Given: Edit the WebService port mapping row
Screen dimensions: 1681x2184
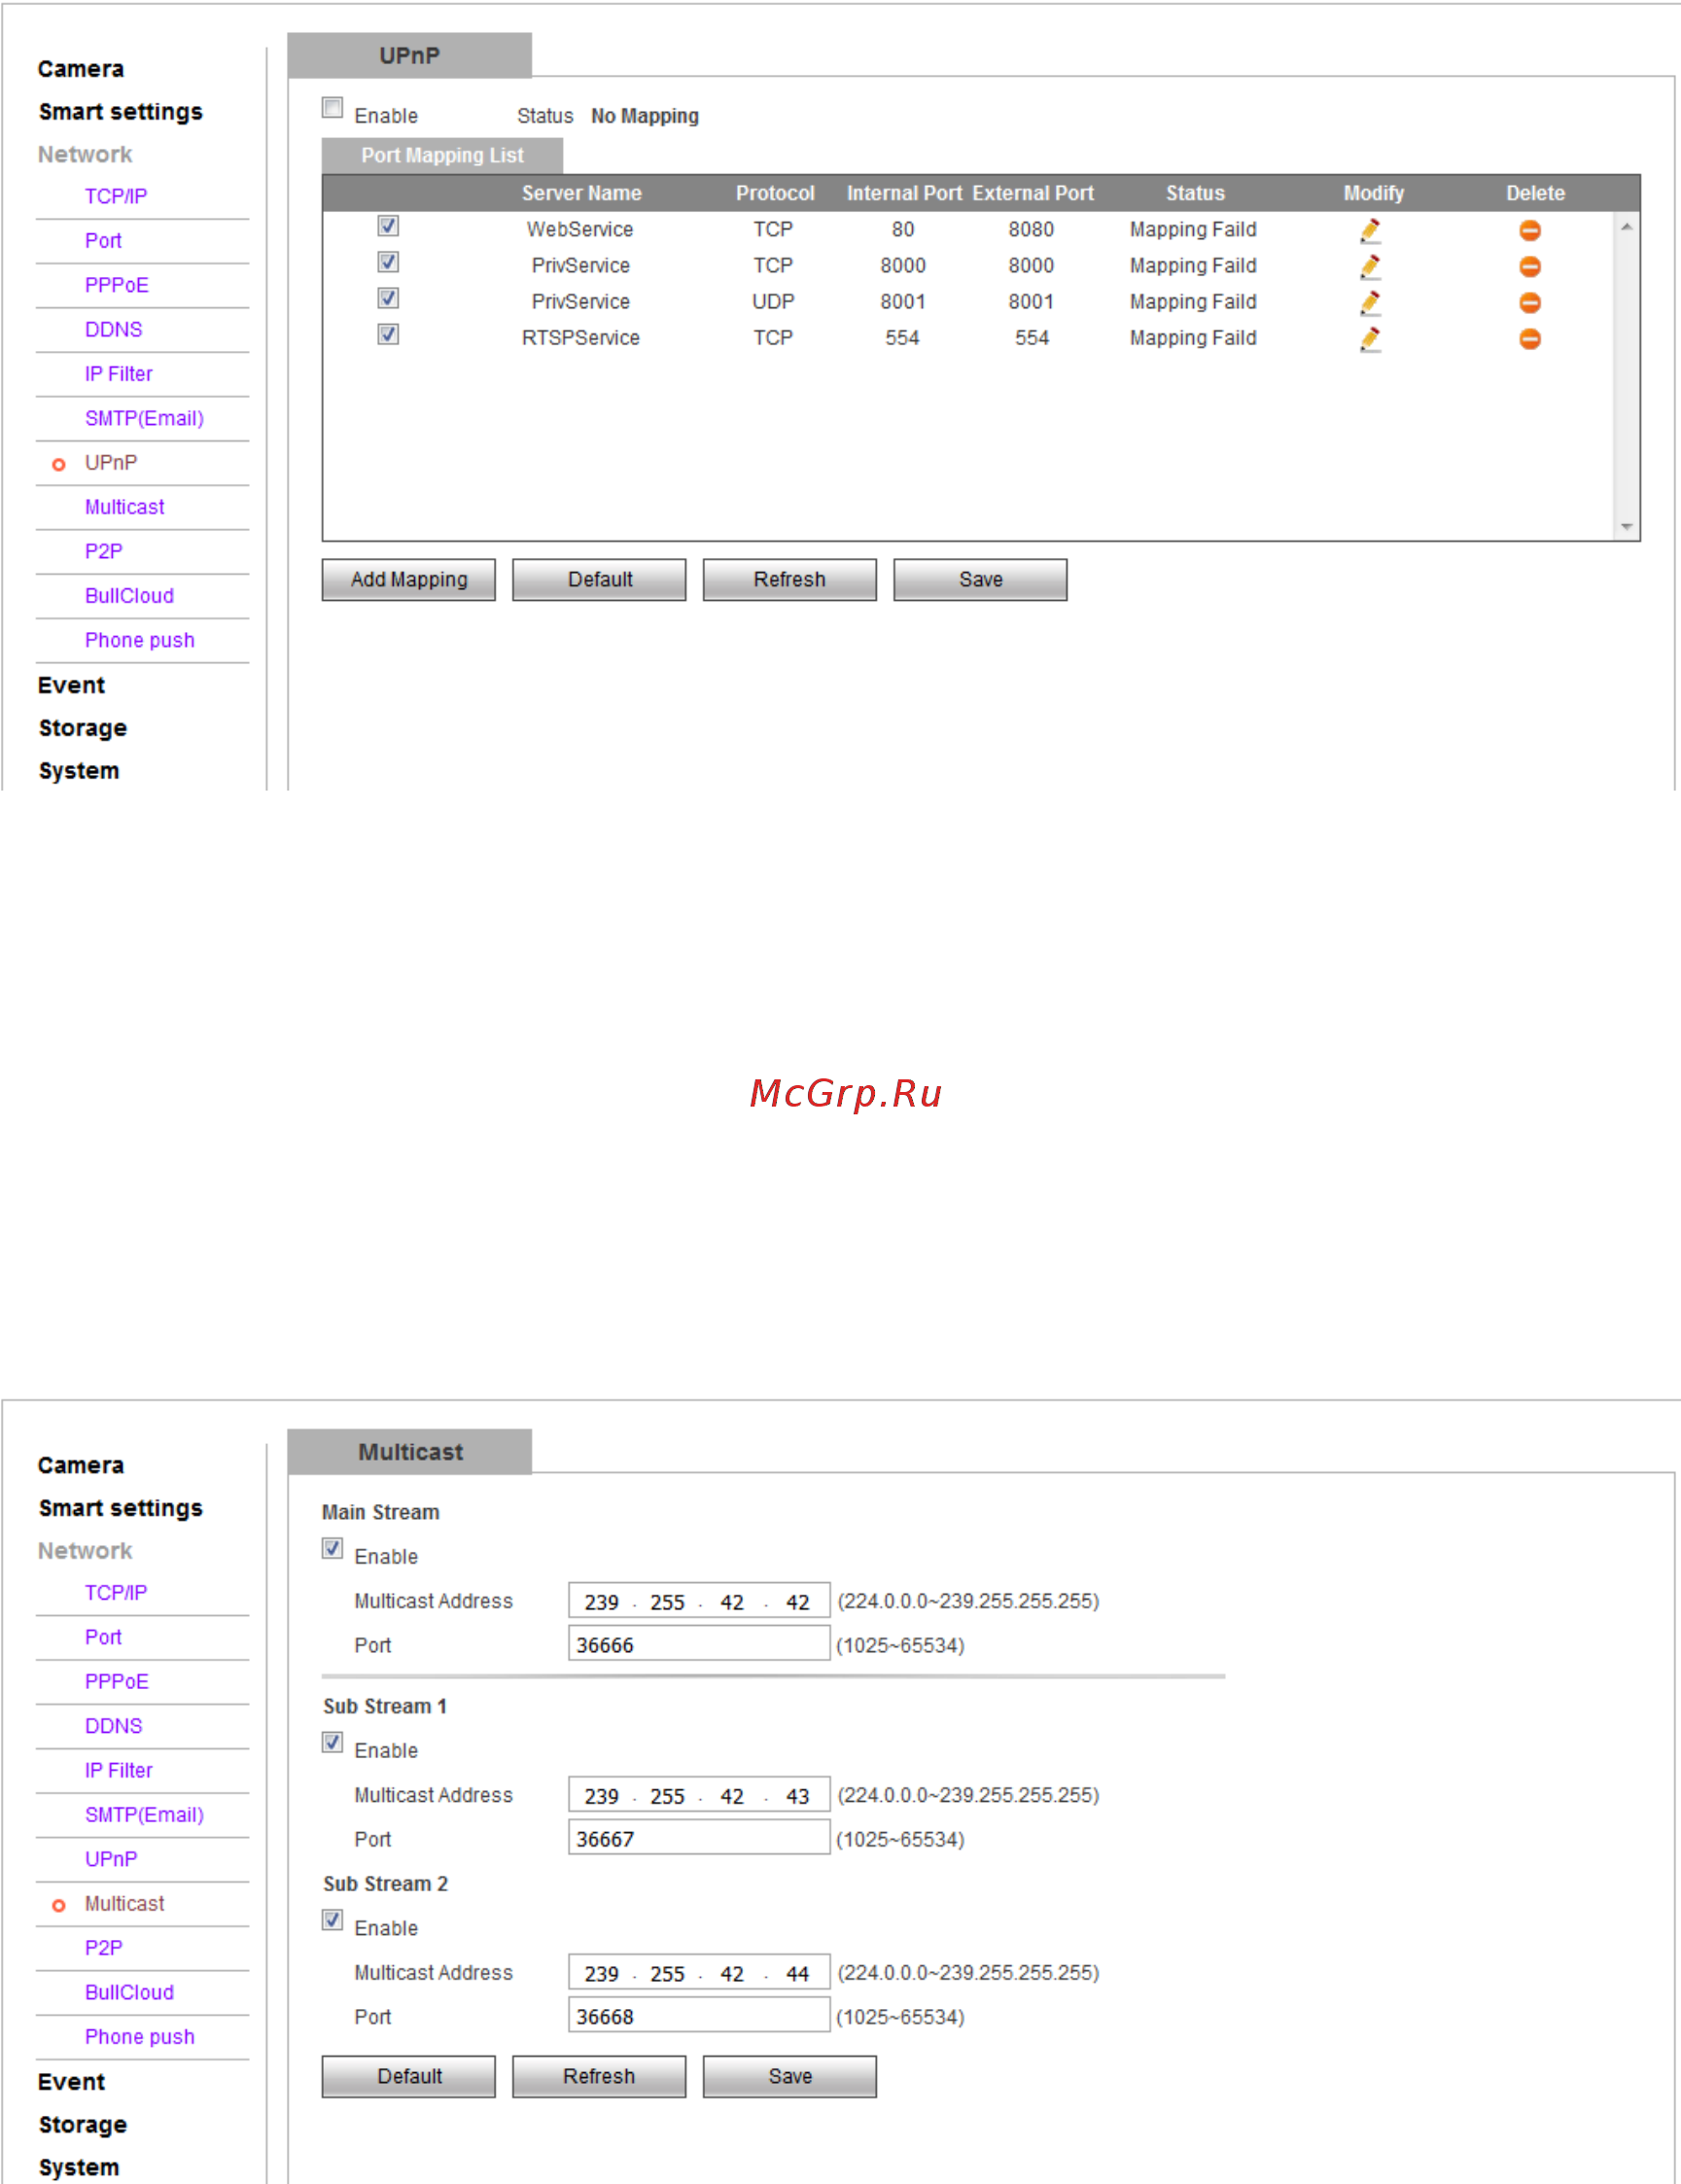Looking at the screenshot, I should pos(1370,231).
